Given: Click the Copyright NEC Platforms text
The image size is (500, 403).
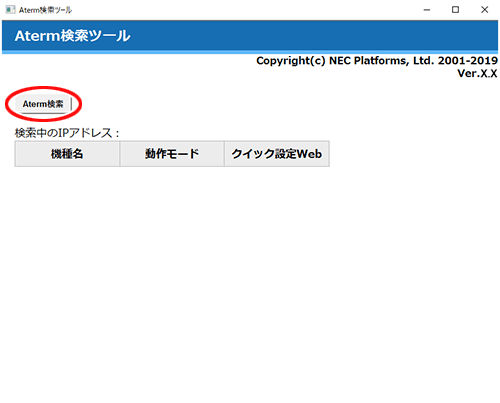Looking at the screenshot, I should (377, 61).
